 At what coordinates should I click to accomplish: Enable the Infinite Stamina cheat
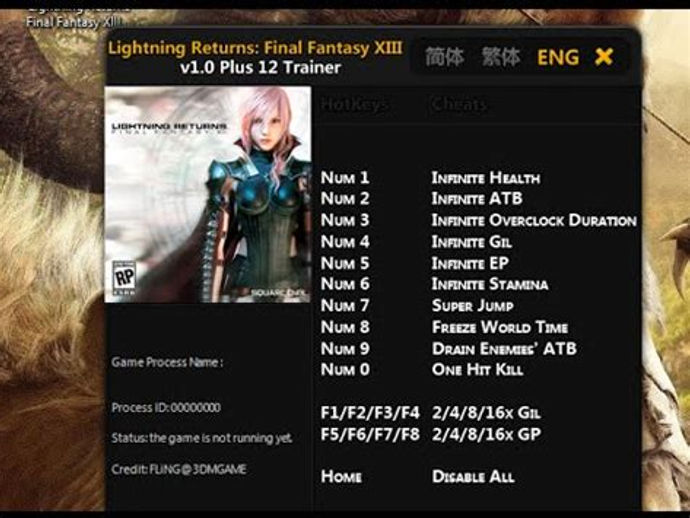tap(490, 284)
